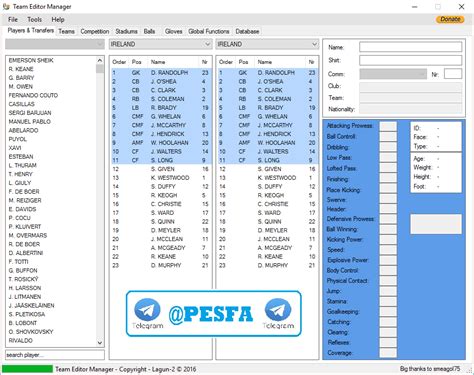Viewport: 474px width, 375px height.
Task: Open the Comm dropdown
Action: 393,74
